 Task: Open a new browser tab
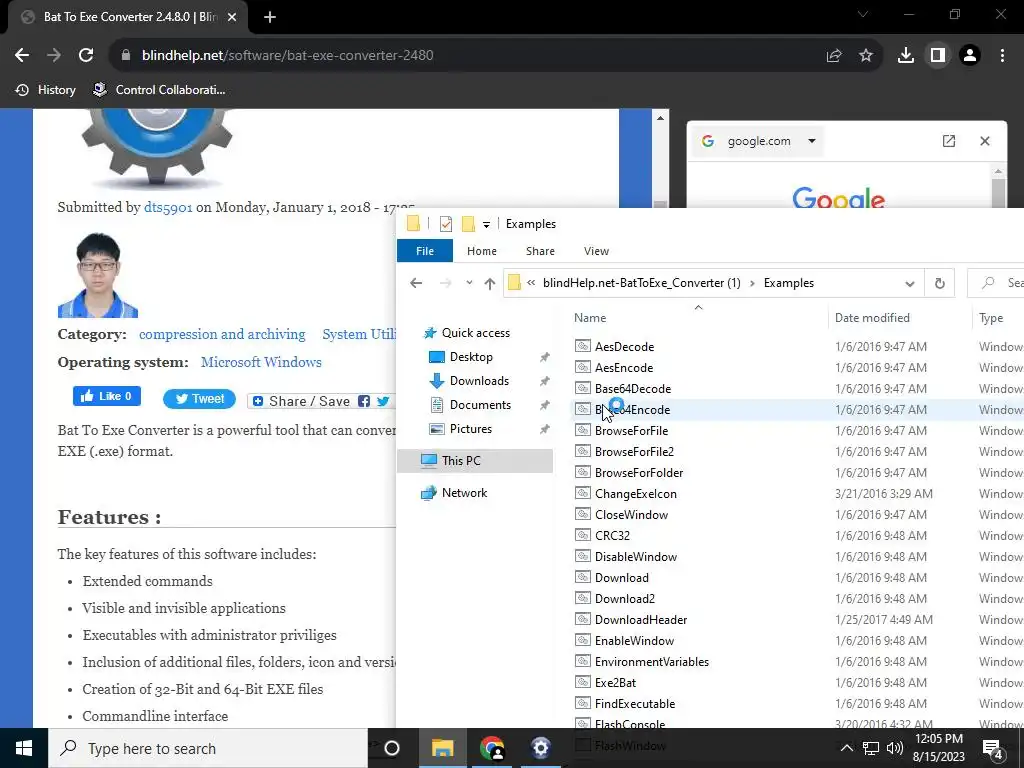tap(270, 18)
